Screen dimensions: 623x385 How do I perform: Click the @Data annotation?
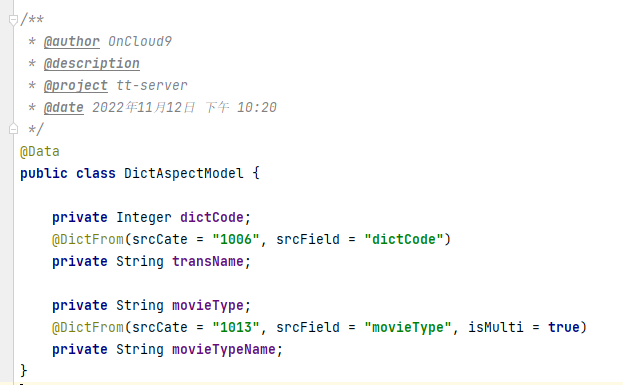point(40,151)
